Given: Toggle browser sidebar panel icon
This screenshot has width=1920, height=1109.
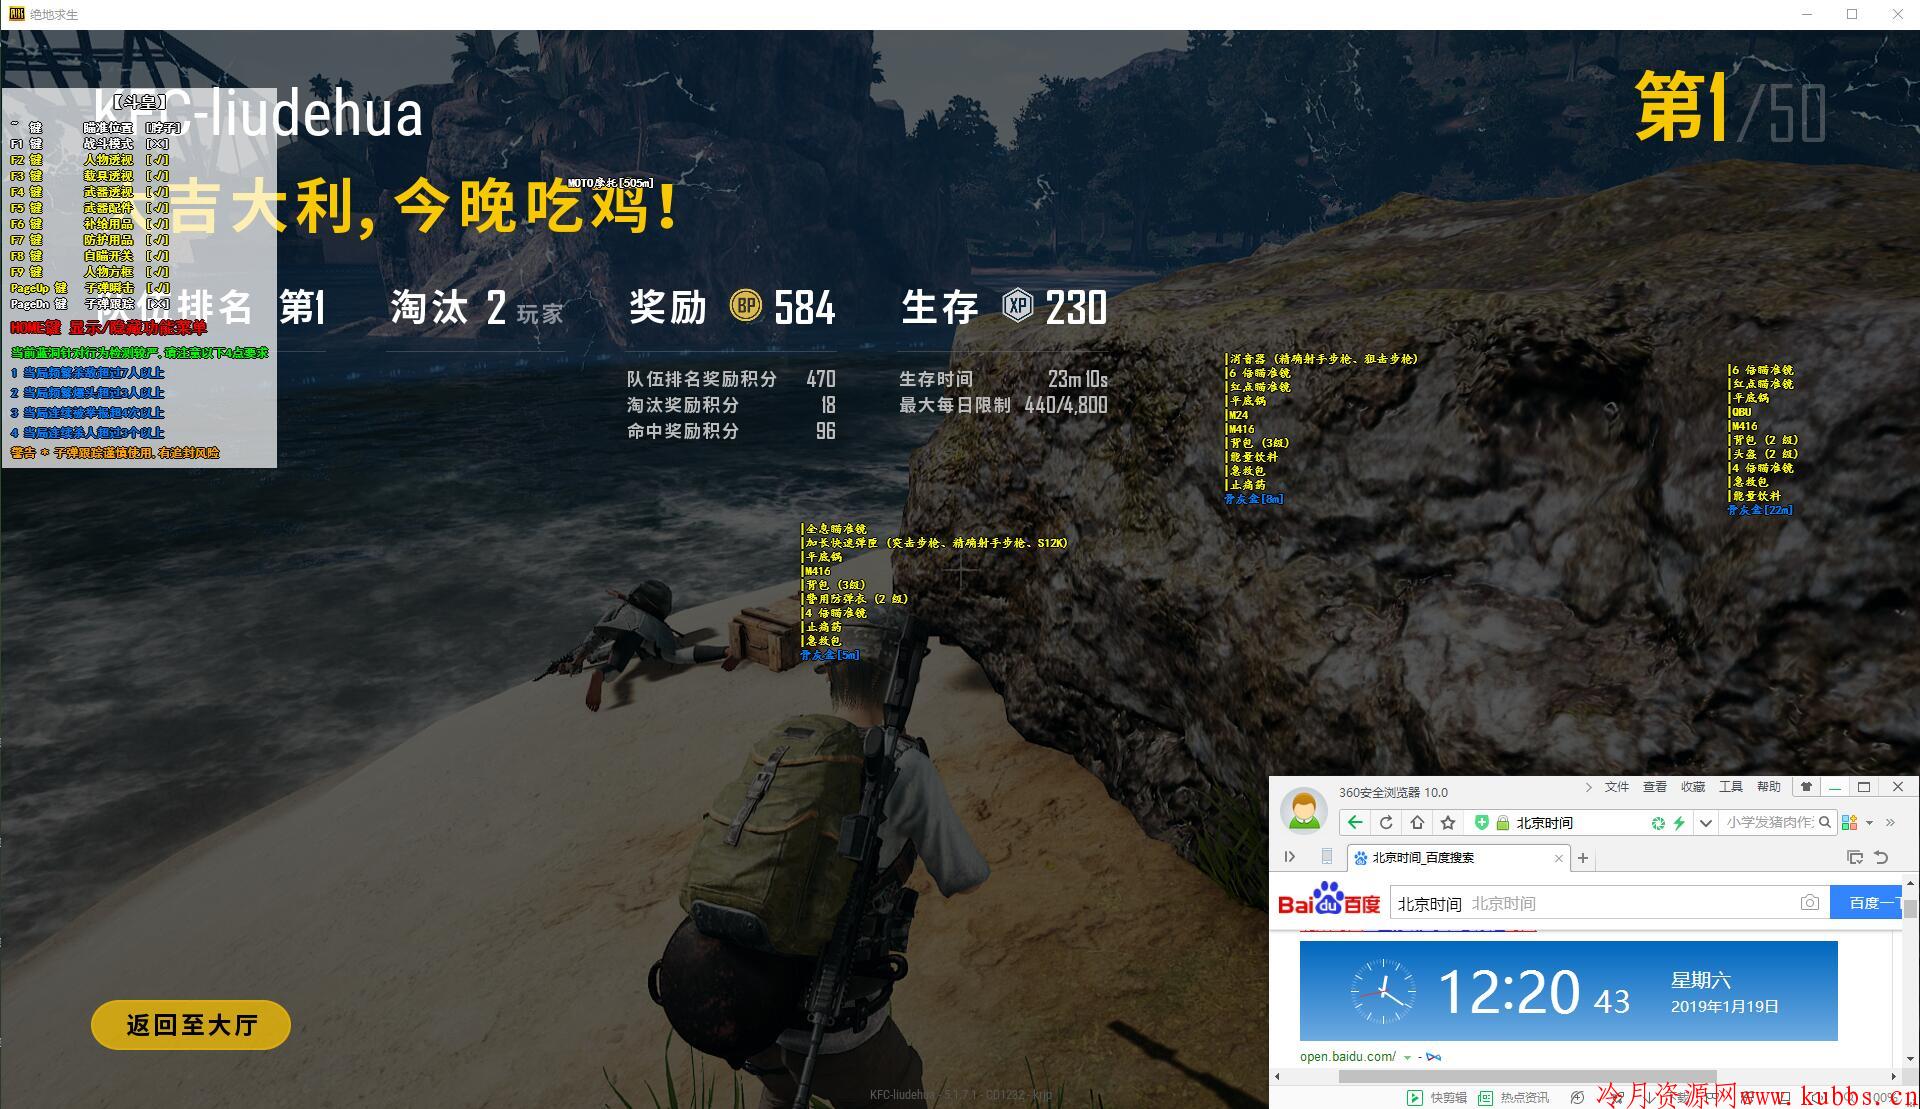Looking at the screenshot, I should pos(1290,857).
